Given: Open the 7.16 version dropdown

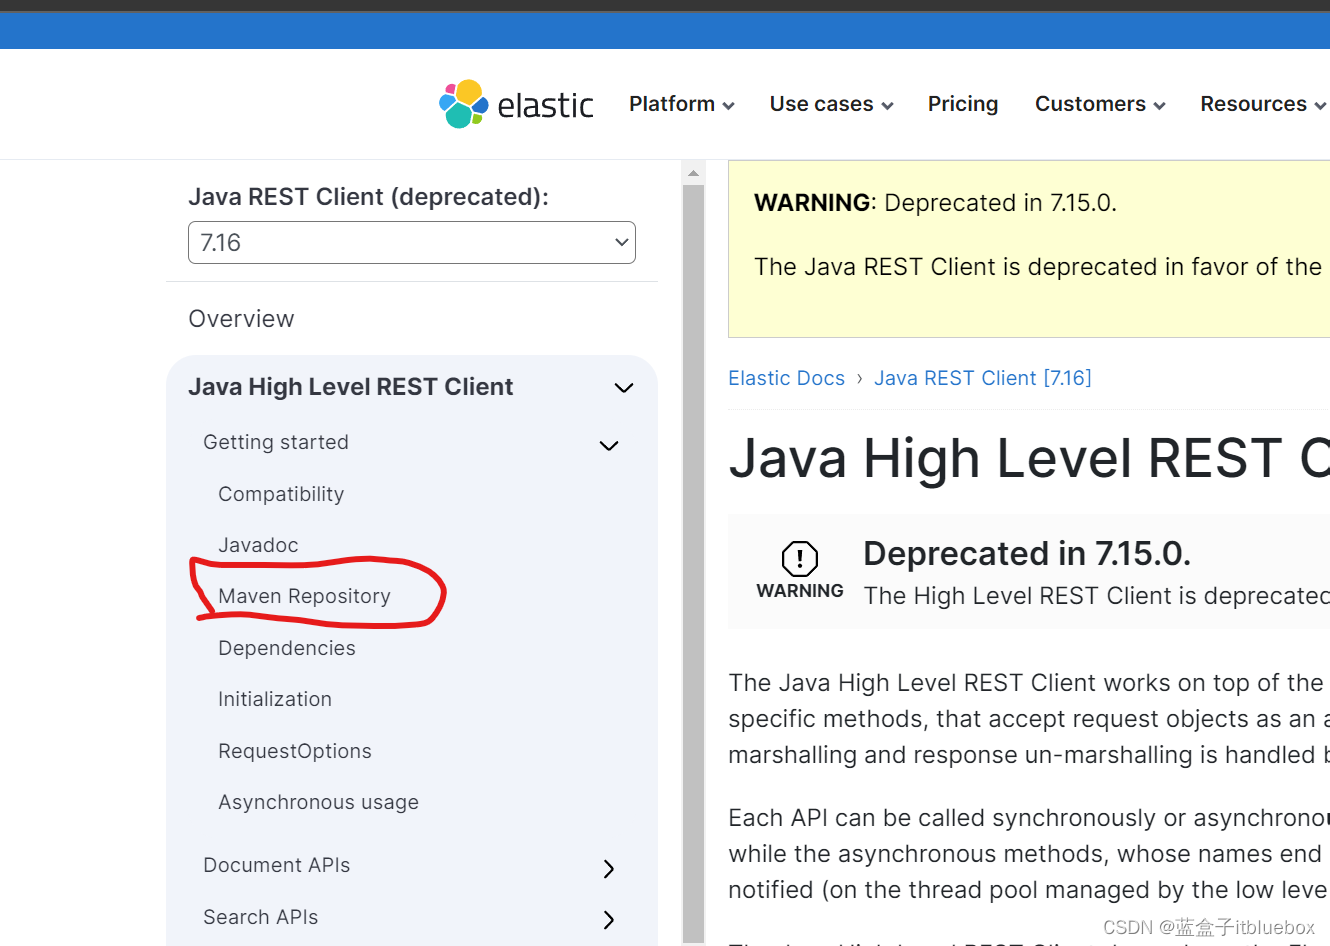Looking at the screenshot, I should point(412,243).
